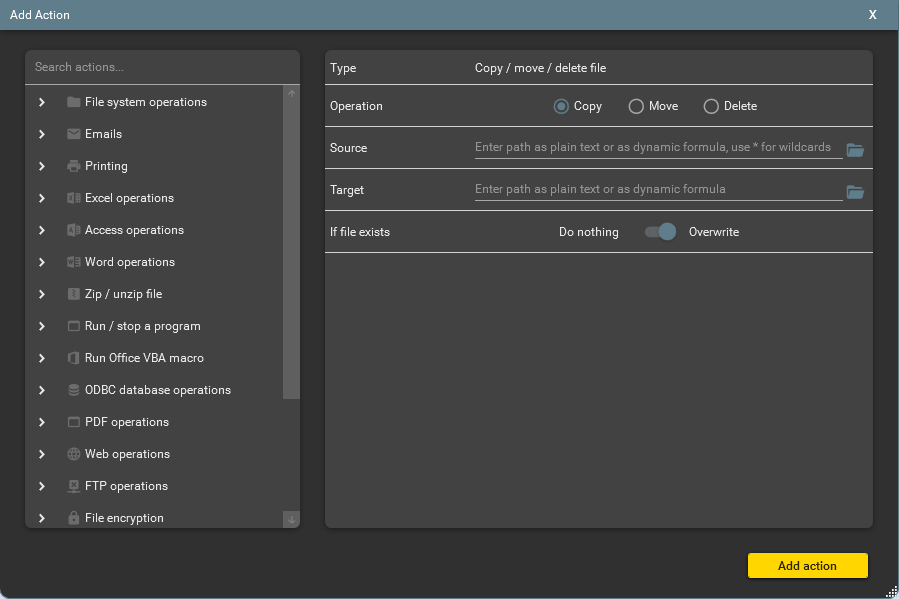Click the Printing printer icon
This screenshot has width=899, height=599.
pyautogui.click(x=73, y=166)
